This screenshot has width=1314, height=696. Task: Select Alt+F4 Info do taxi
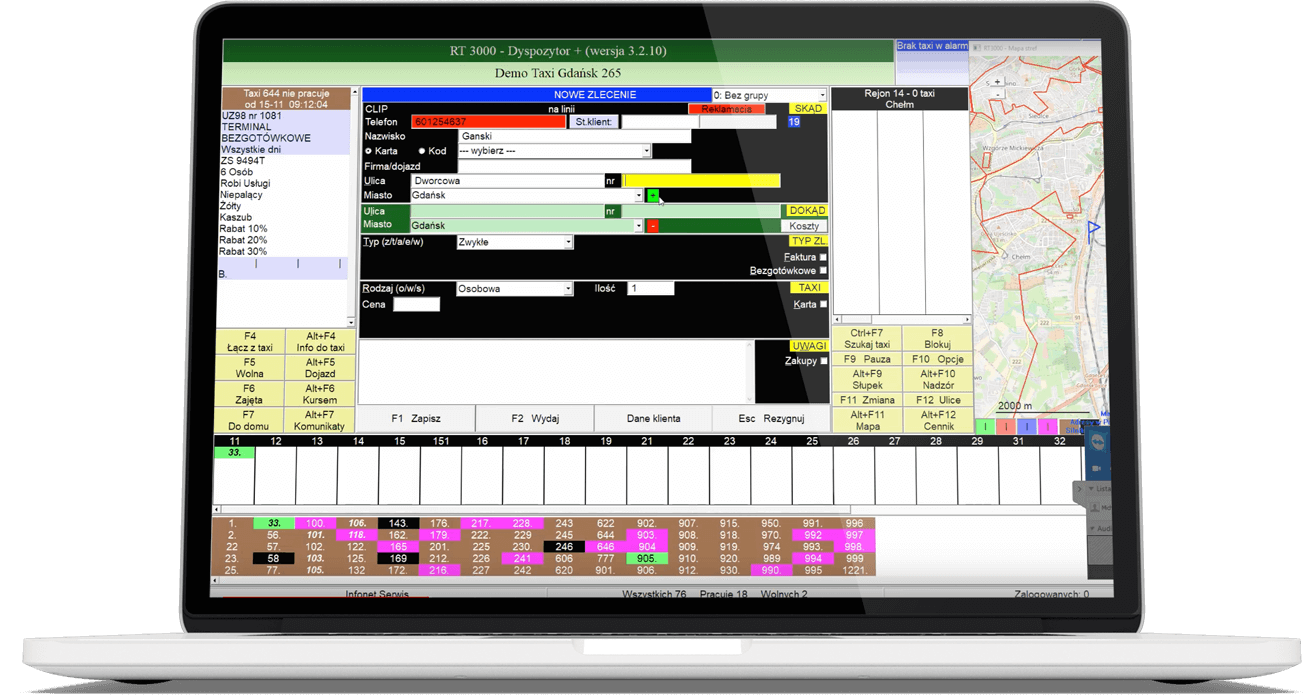pyautogui.click(x=320, y=342)
